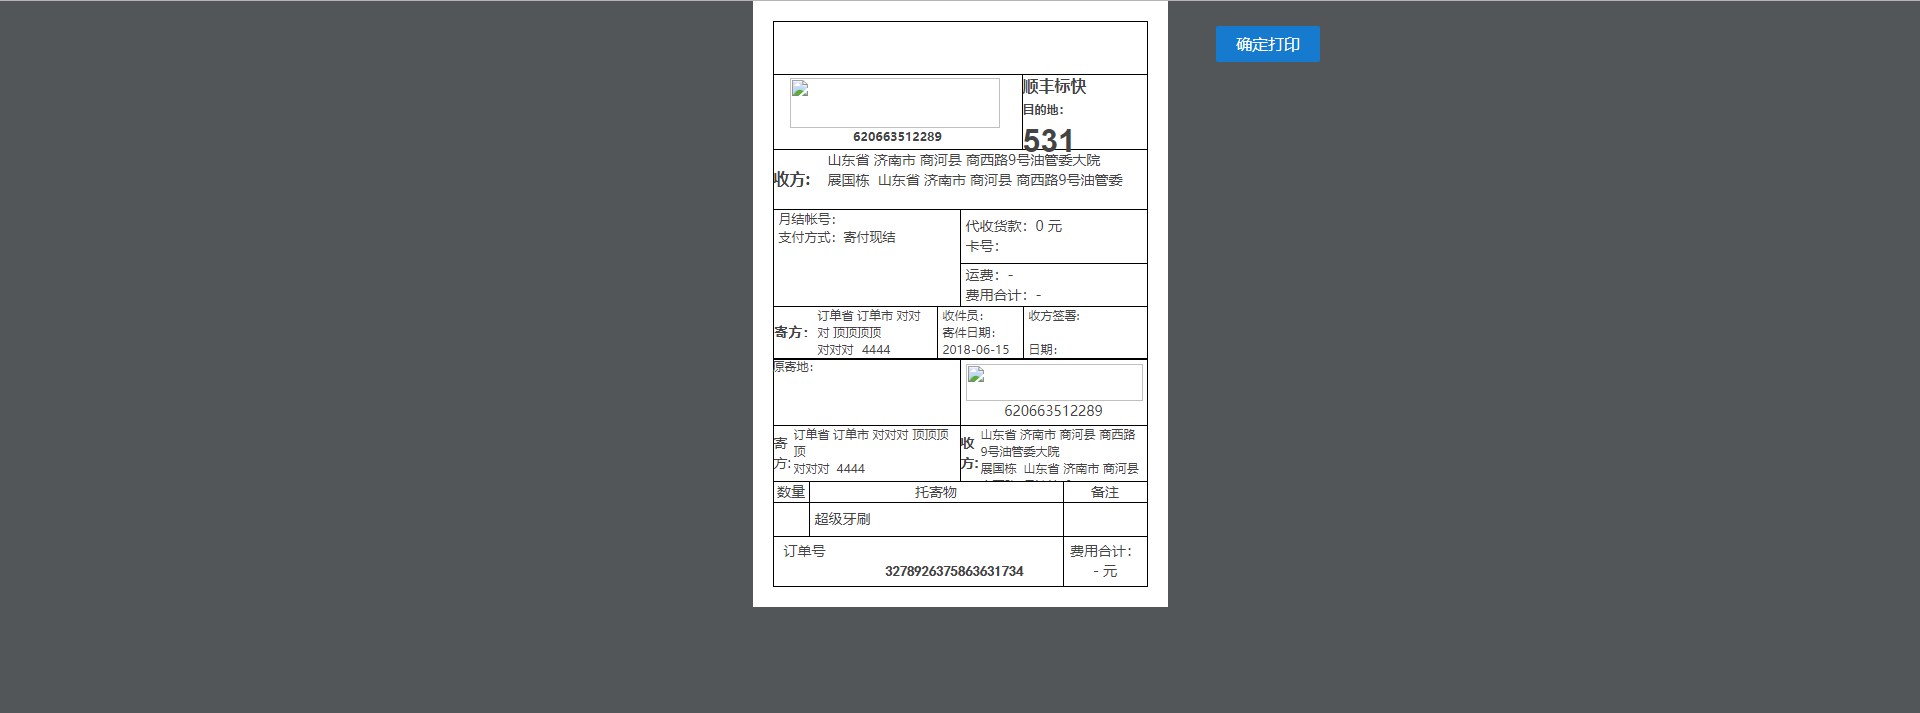Click the 收方签署 label
The height and width of the screenshot is (713, 1920).
[1054, 316]
